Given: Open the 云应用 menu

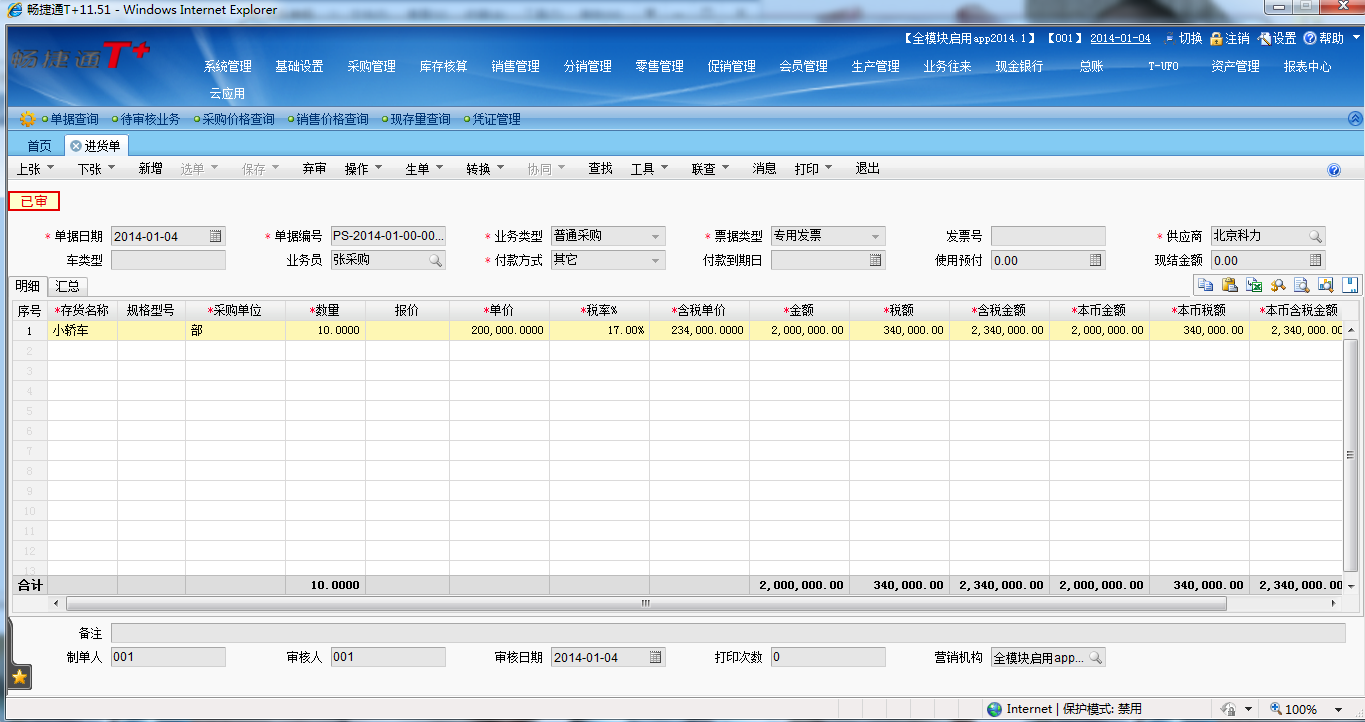Looking at the screenshot, I should coord(227,93).
